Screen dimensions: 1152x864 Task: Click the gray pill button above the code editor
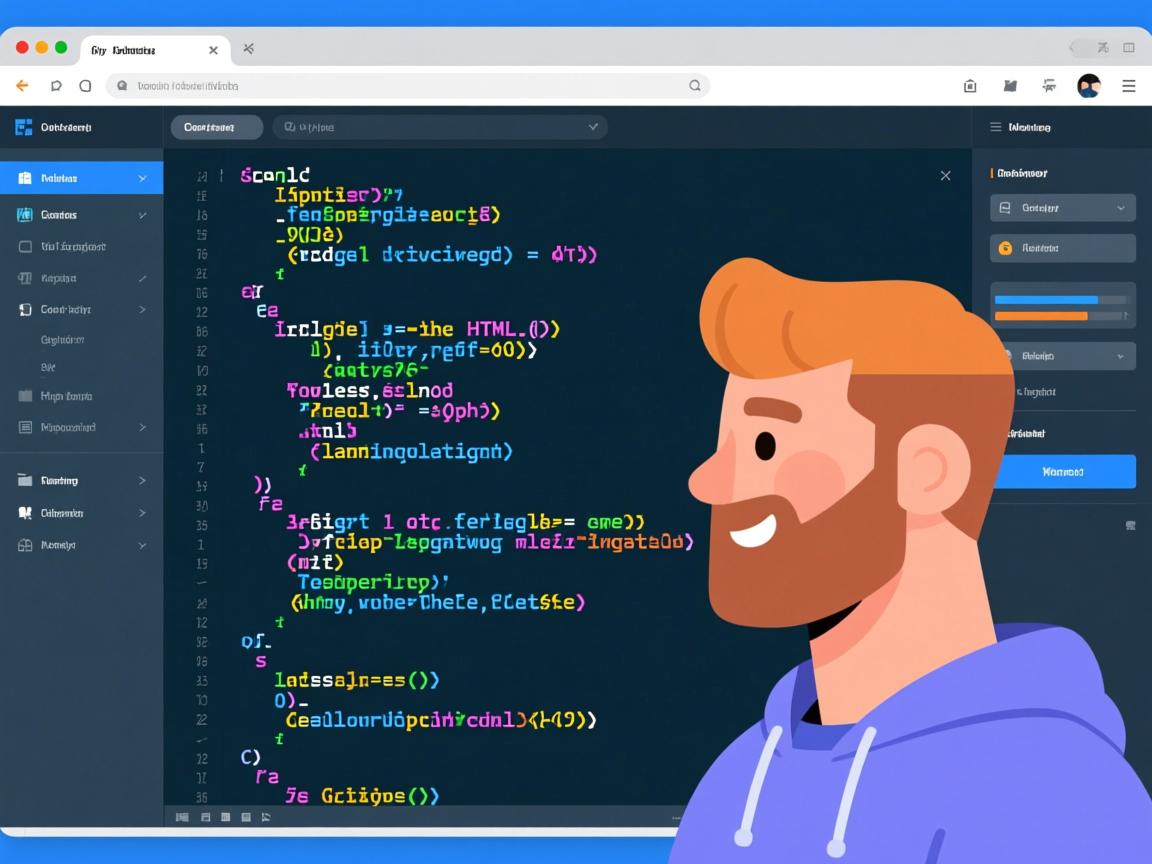click(216, 127)
